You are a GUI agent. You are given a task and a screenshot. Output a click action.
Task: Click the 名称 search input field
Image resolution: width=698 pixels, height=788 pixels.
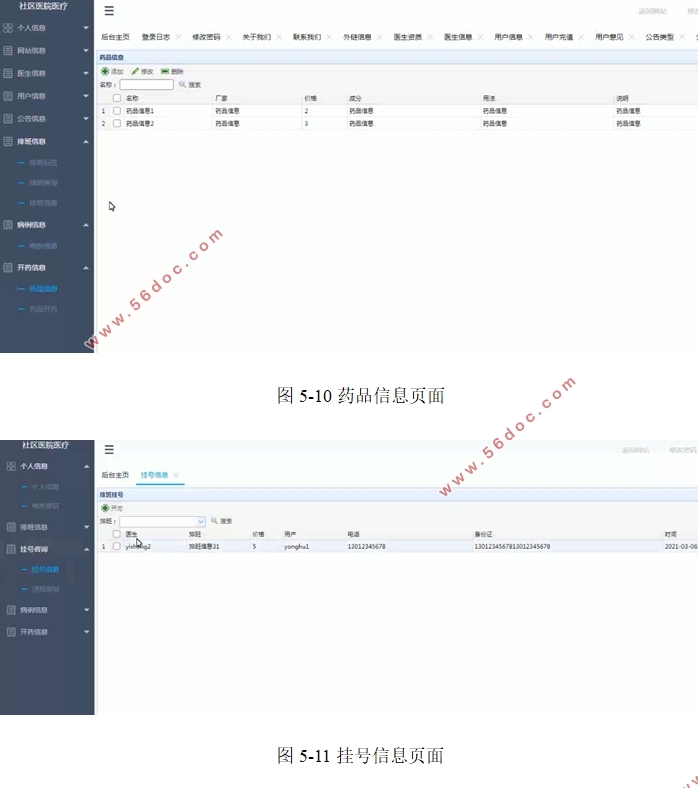pos(146,85)
